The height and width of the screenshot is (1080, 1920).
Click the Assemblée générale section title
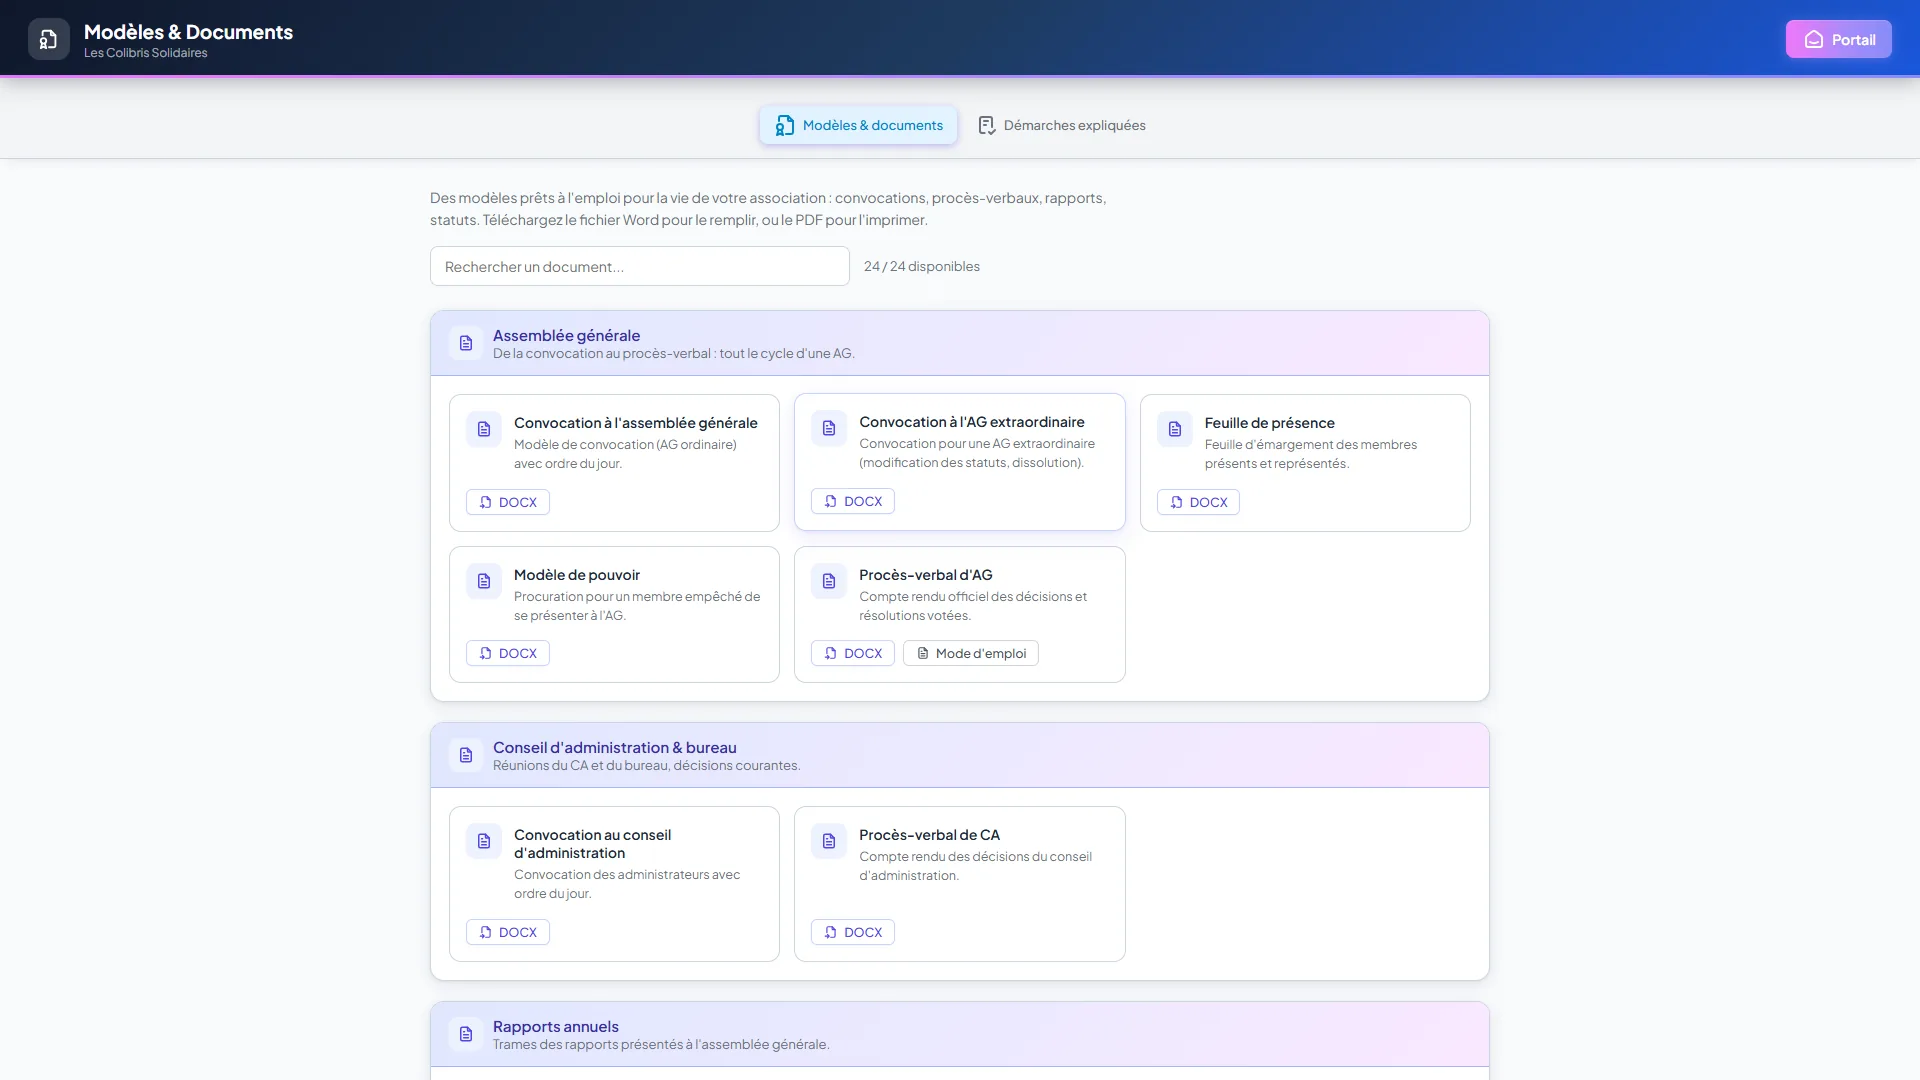(x=566, y=335)
